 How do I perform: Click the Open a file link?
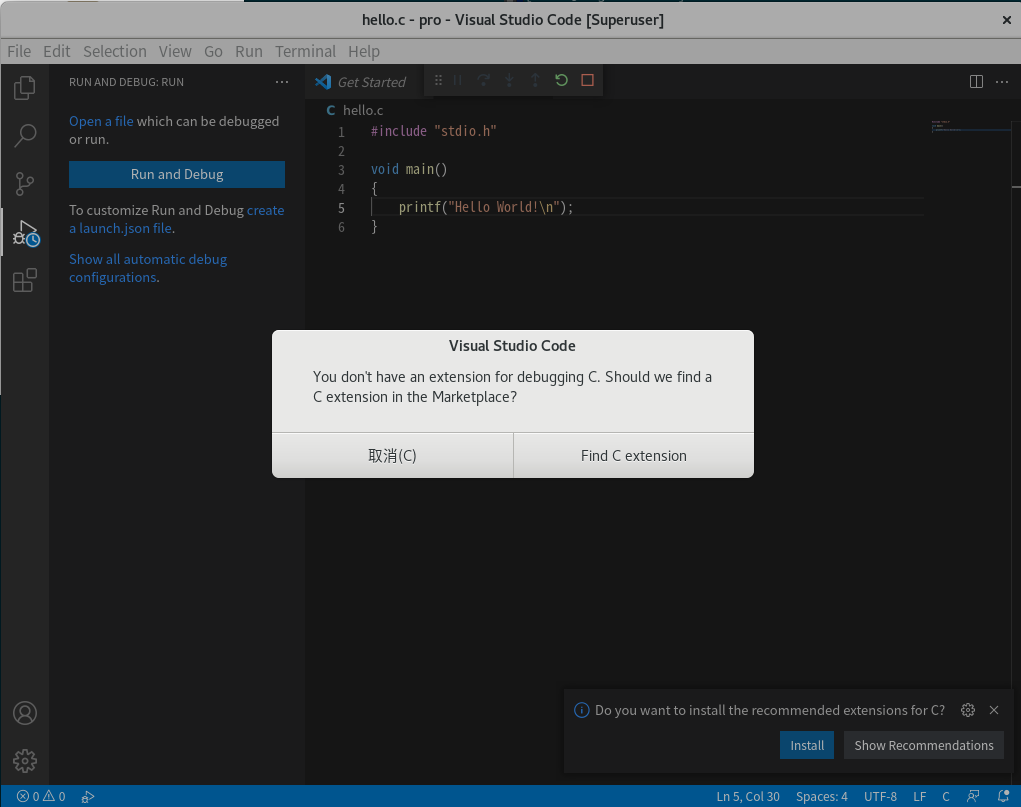click(101, 121)
